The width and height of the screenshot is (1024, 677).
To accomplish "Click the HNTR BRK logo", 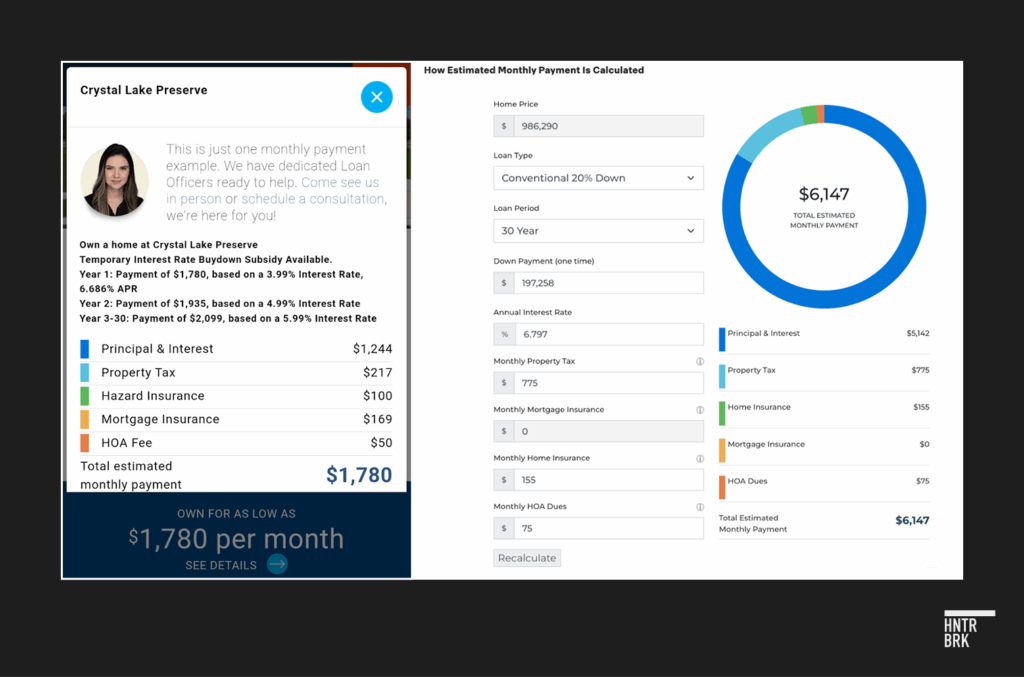I will tap(969, 629).
